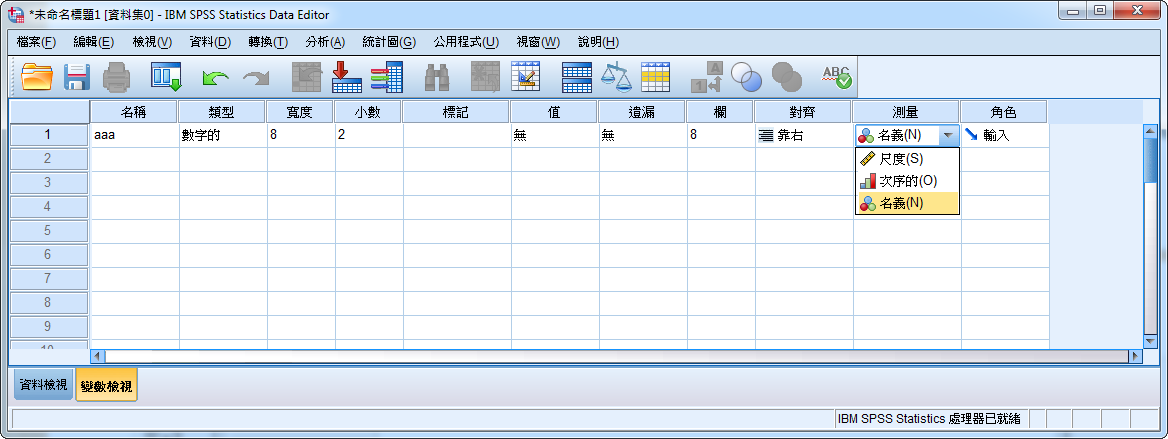Click the vertical scrollbar thumb
1168x439 pixels.
tap(1150, 160)
